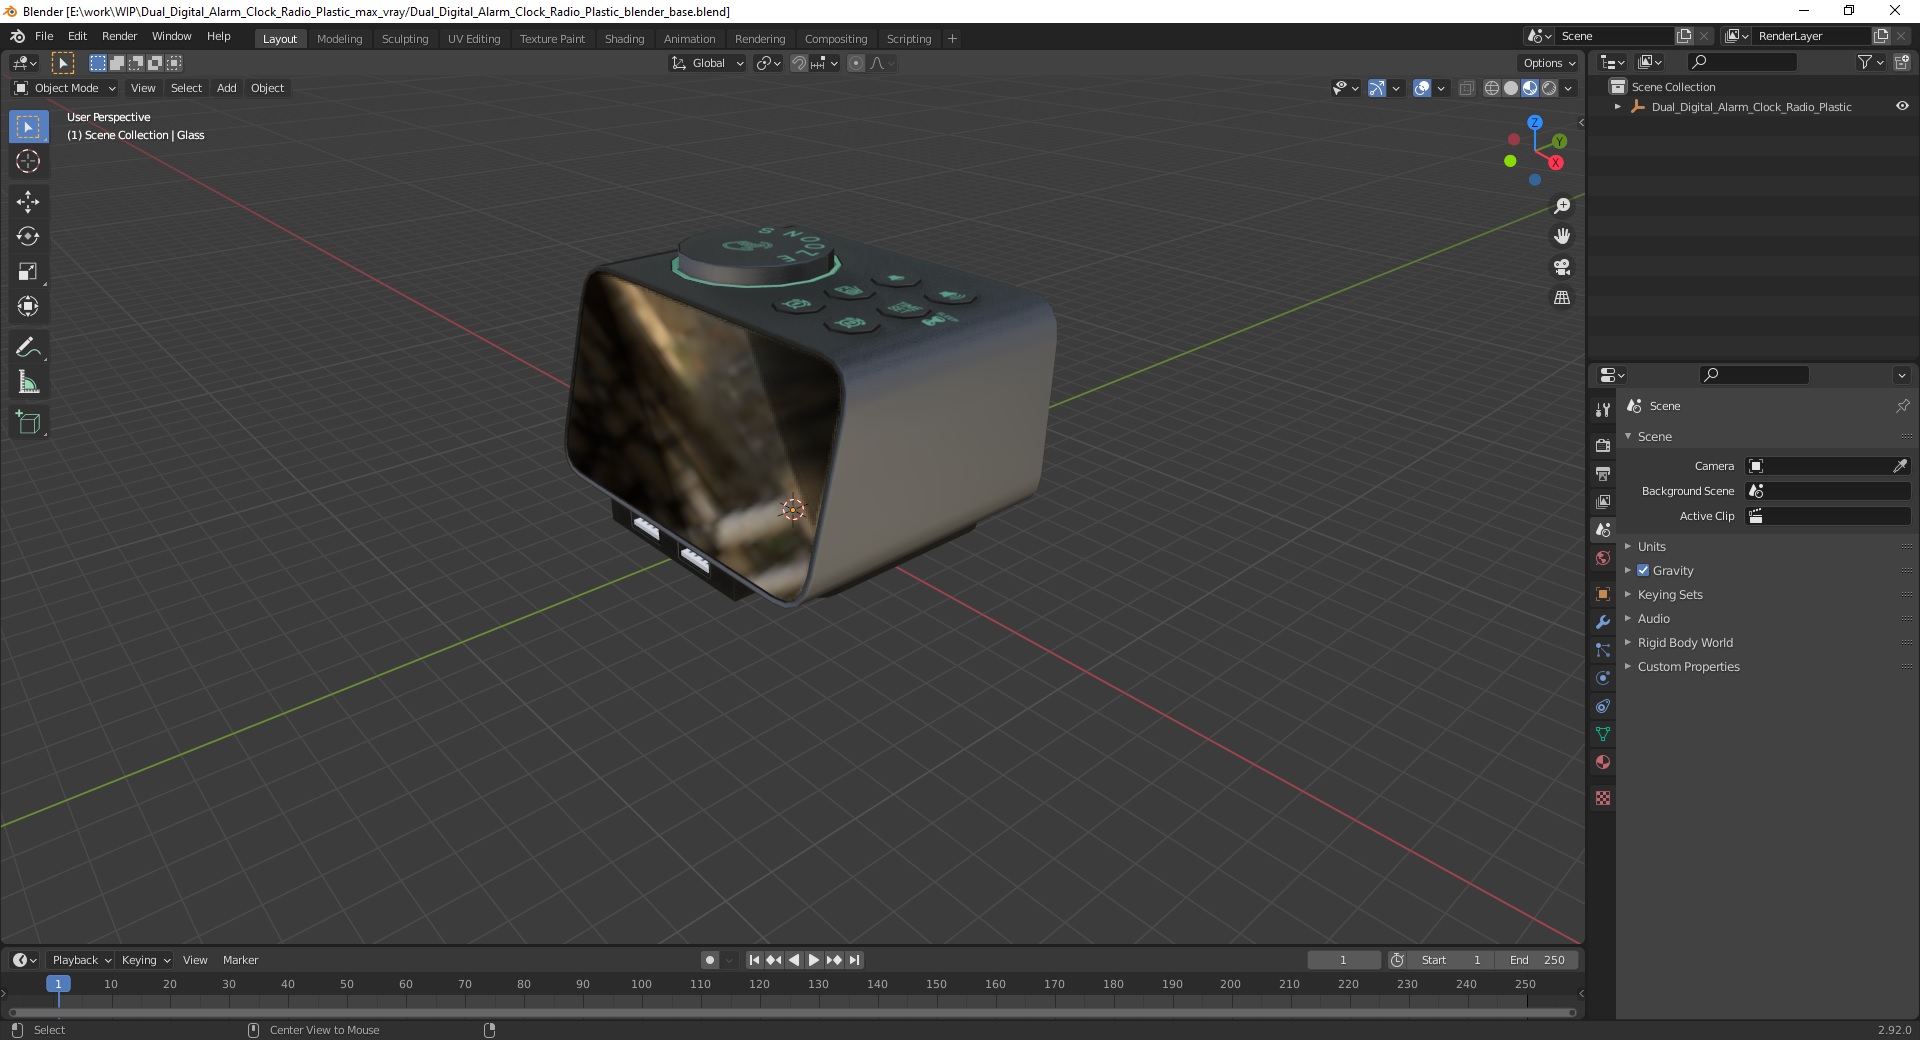
Task: Open the Output properties tab
Action: [1603, 473]
